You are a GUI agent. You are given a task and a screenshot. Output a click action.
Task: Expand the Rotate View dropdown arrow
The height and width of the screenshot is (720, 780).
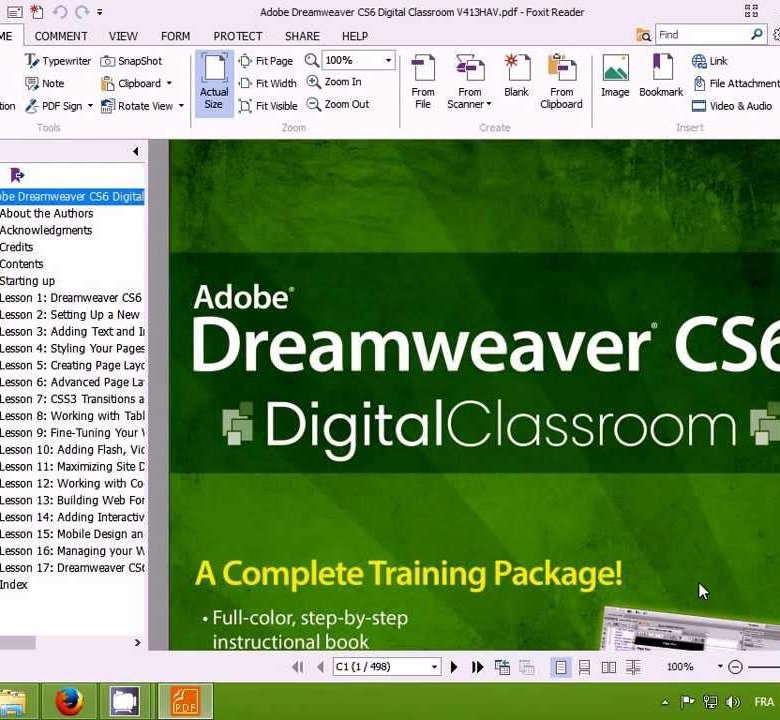181,105
